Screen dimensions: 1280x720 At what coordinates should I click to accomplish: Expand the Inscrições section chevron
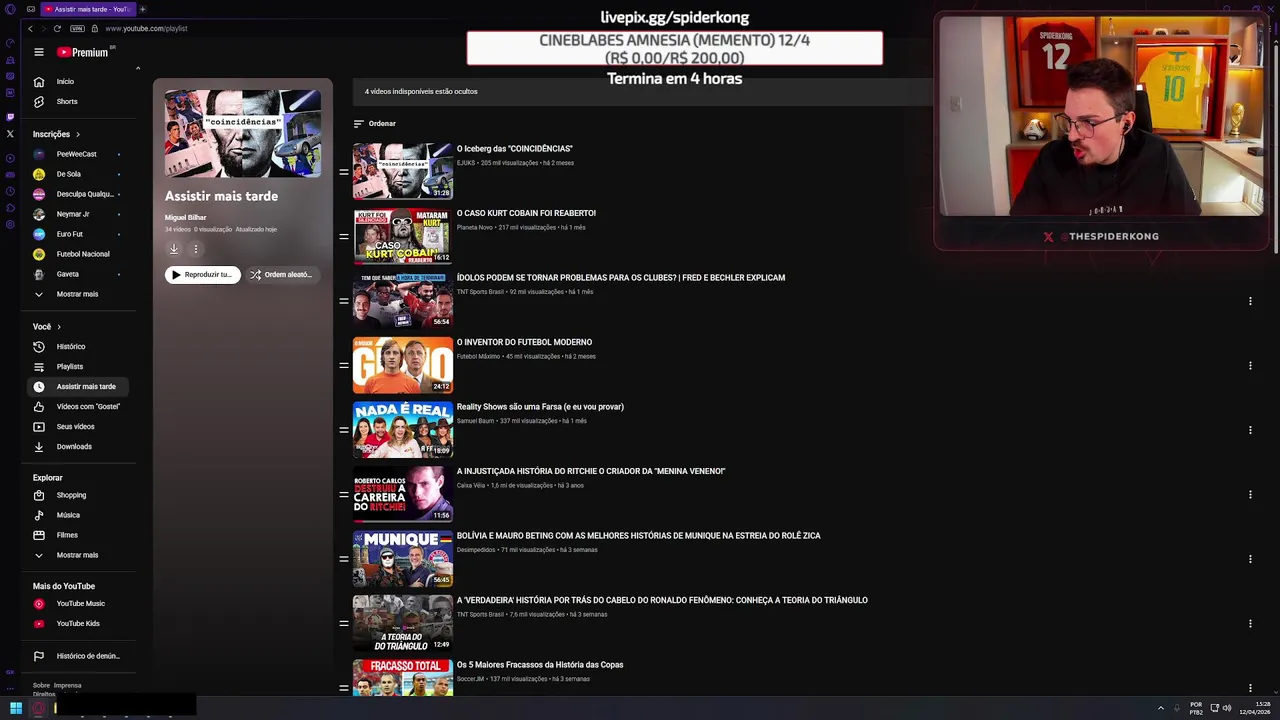(x=77, y=134)
